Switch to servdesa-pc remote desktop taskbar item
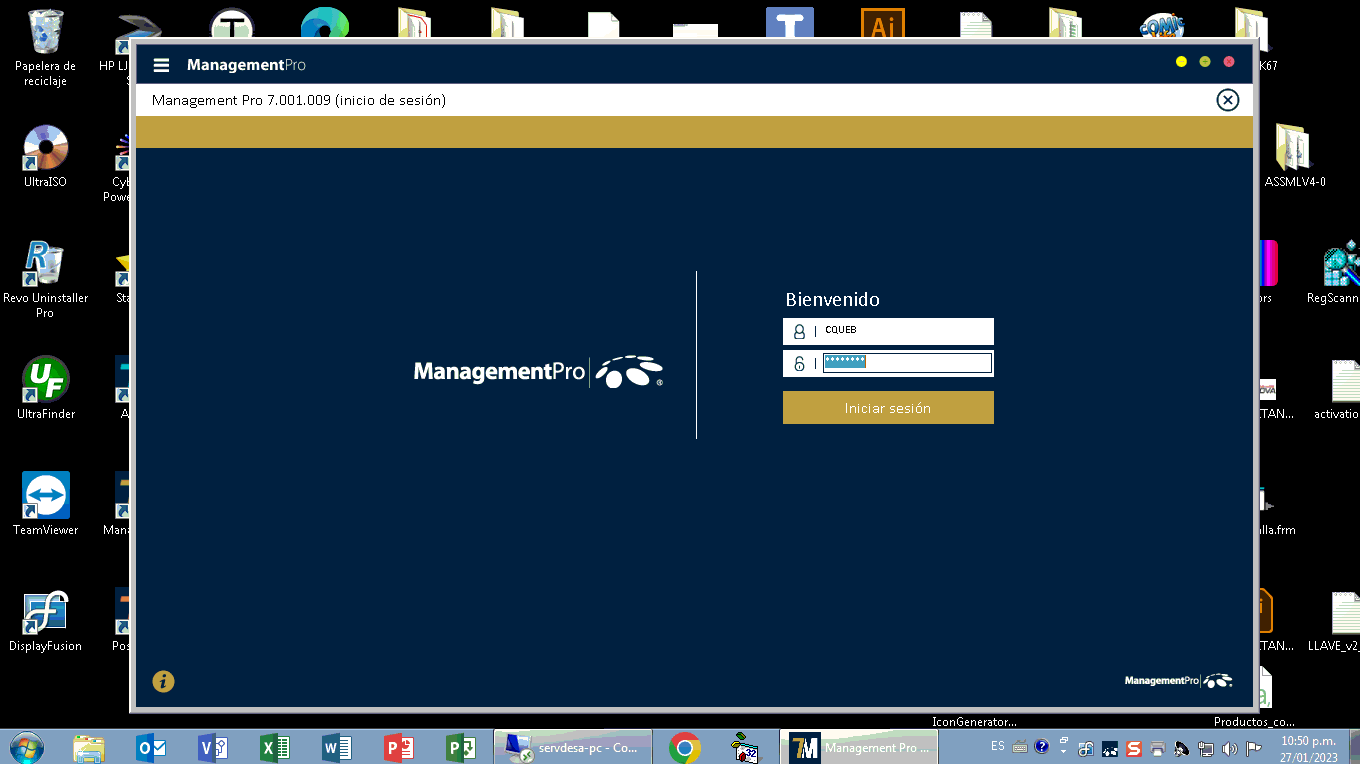Image resolution: width=1360 pixels, height=764 pixels. [573, 747]
